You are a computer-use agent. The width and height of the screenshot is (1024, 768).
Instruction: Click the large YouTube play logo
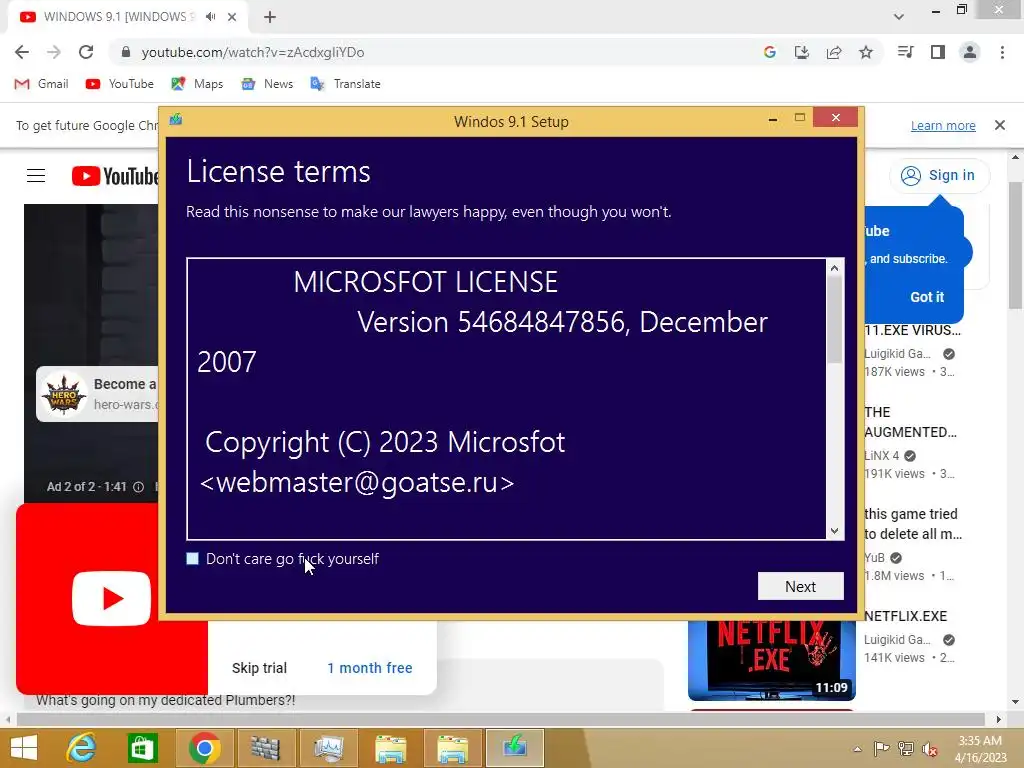111,598
